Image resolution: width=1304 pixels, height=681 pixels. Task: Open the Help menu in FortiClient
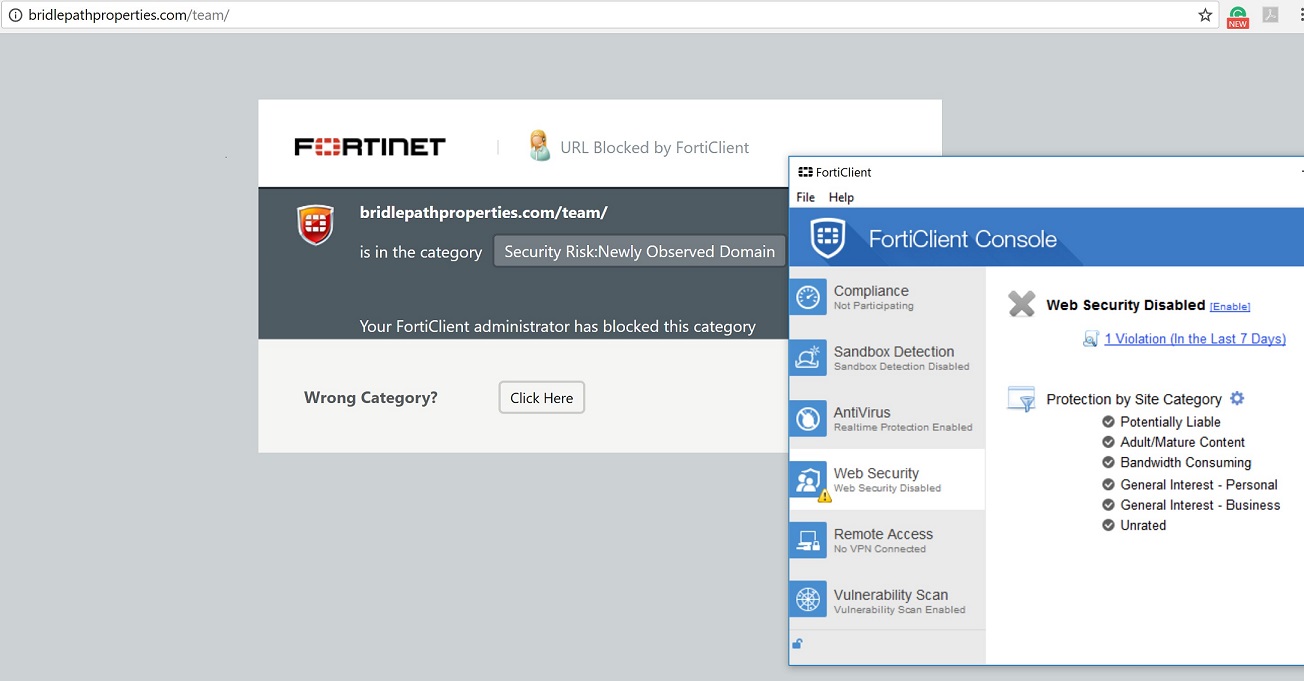coord(841,197)
